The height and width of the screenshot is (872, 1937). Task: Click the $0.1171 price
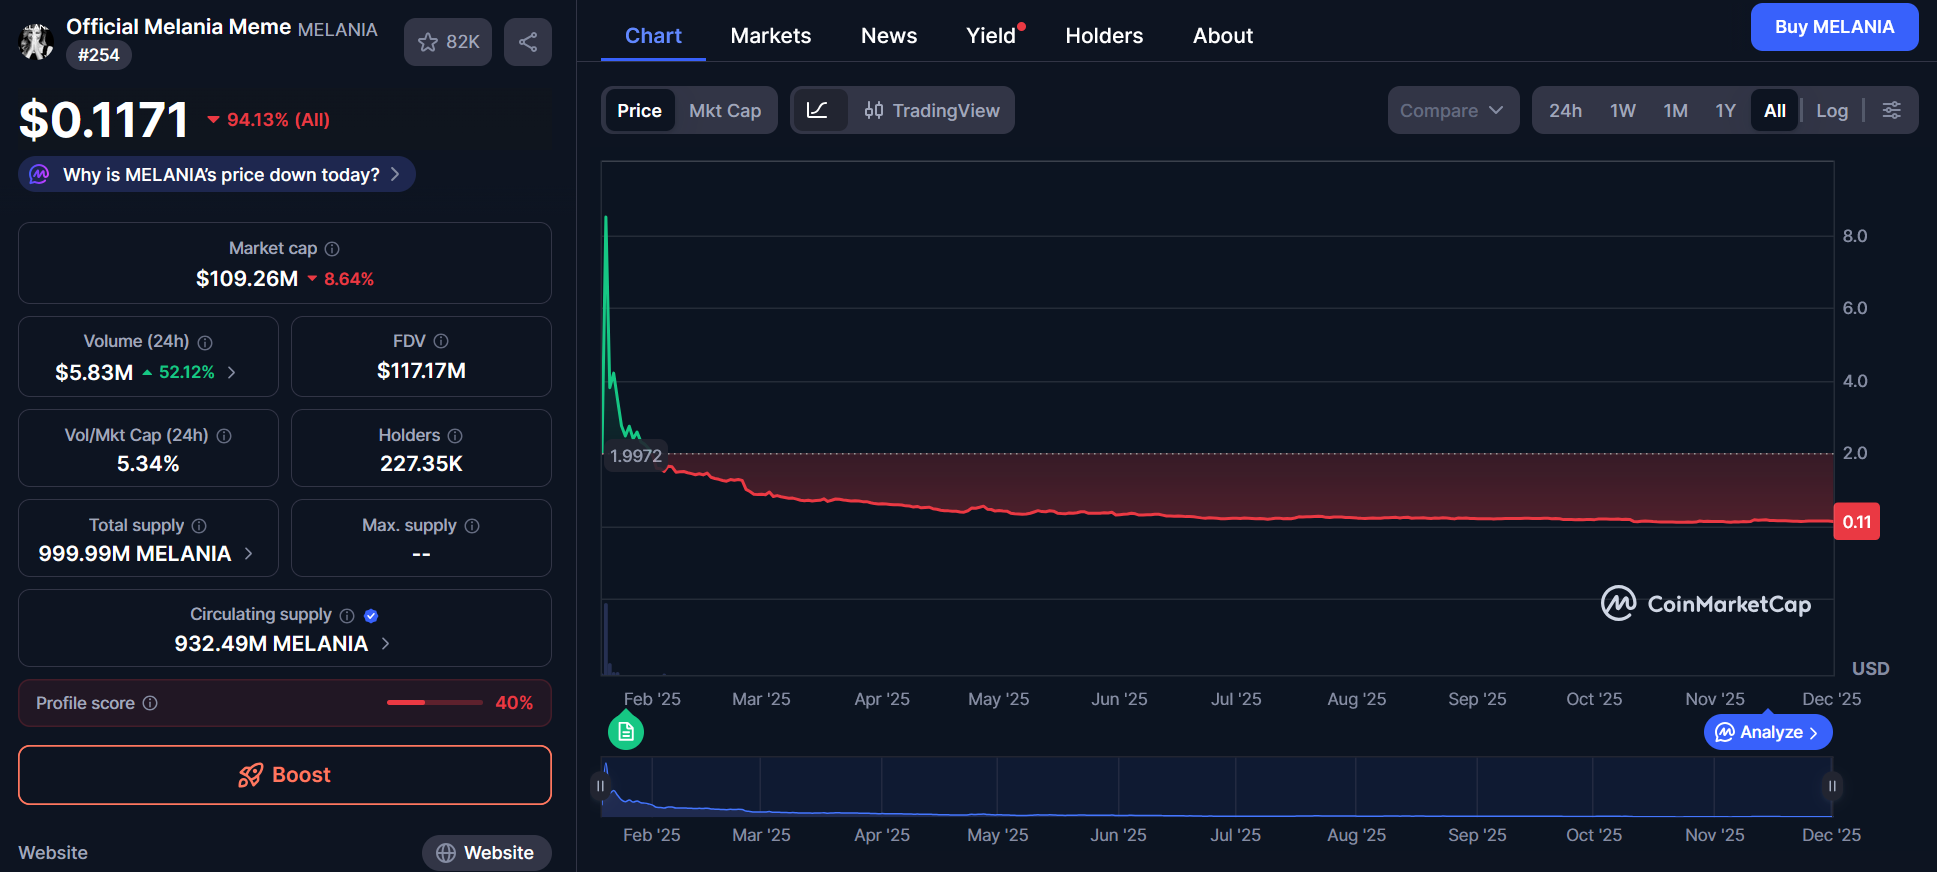click(104, 120)
